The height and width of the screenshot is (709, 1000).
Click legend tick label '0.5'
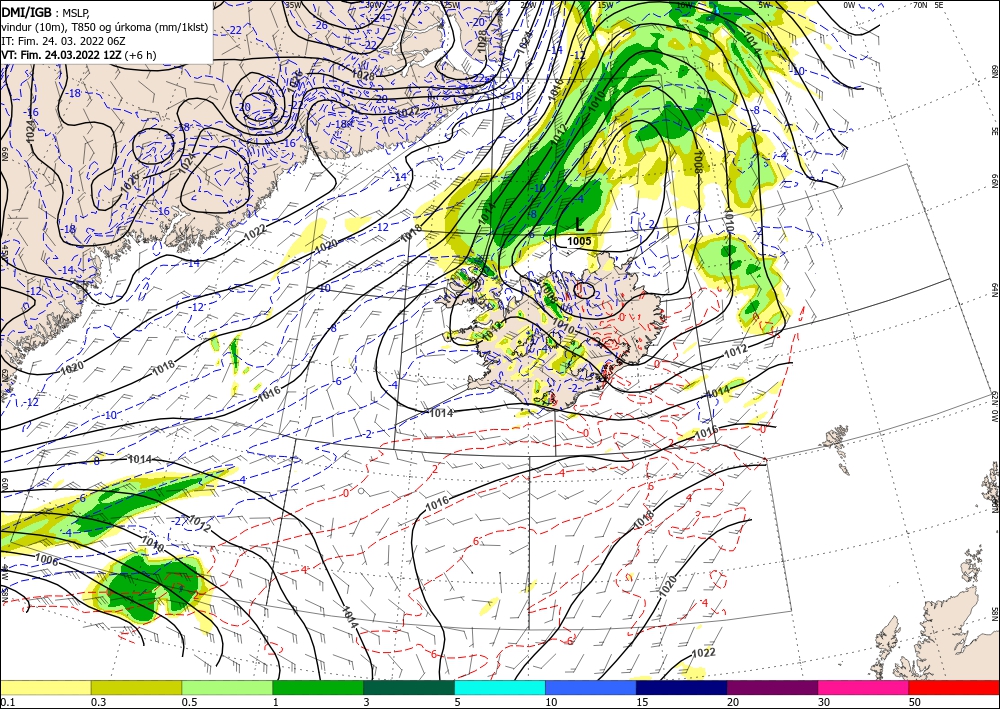point(189,702)
